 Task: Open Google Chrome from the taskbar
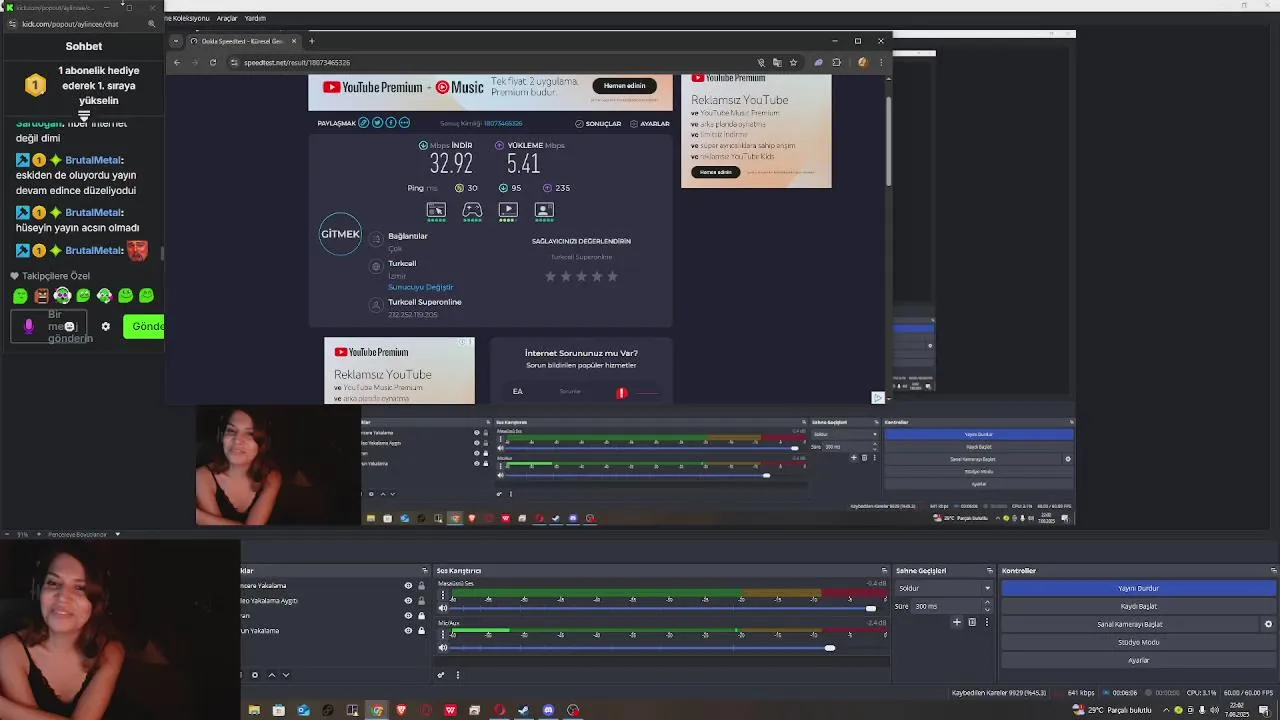coord(377,710)
